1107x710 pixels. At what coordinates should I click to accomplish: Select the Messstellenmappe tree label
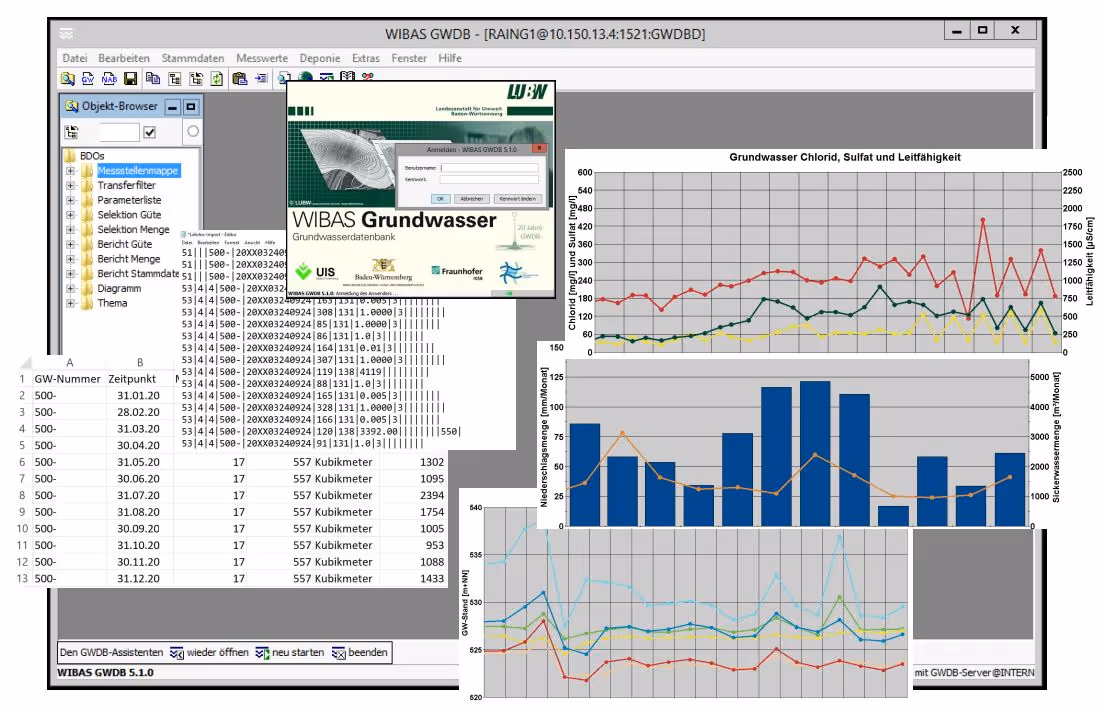pos(138,171)
